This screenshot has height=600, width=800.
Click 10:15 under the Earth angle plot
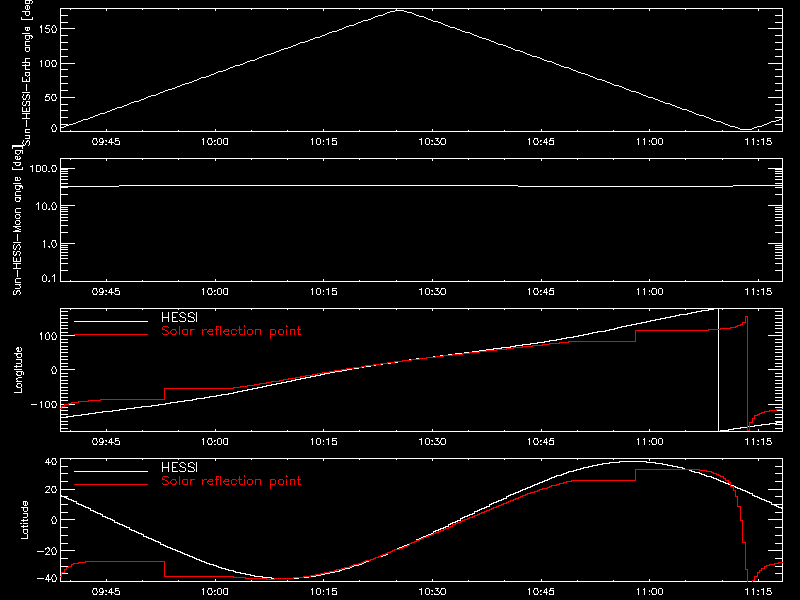(323, 142)
